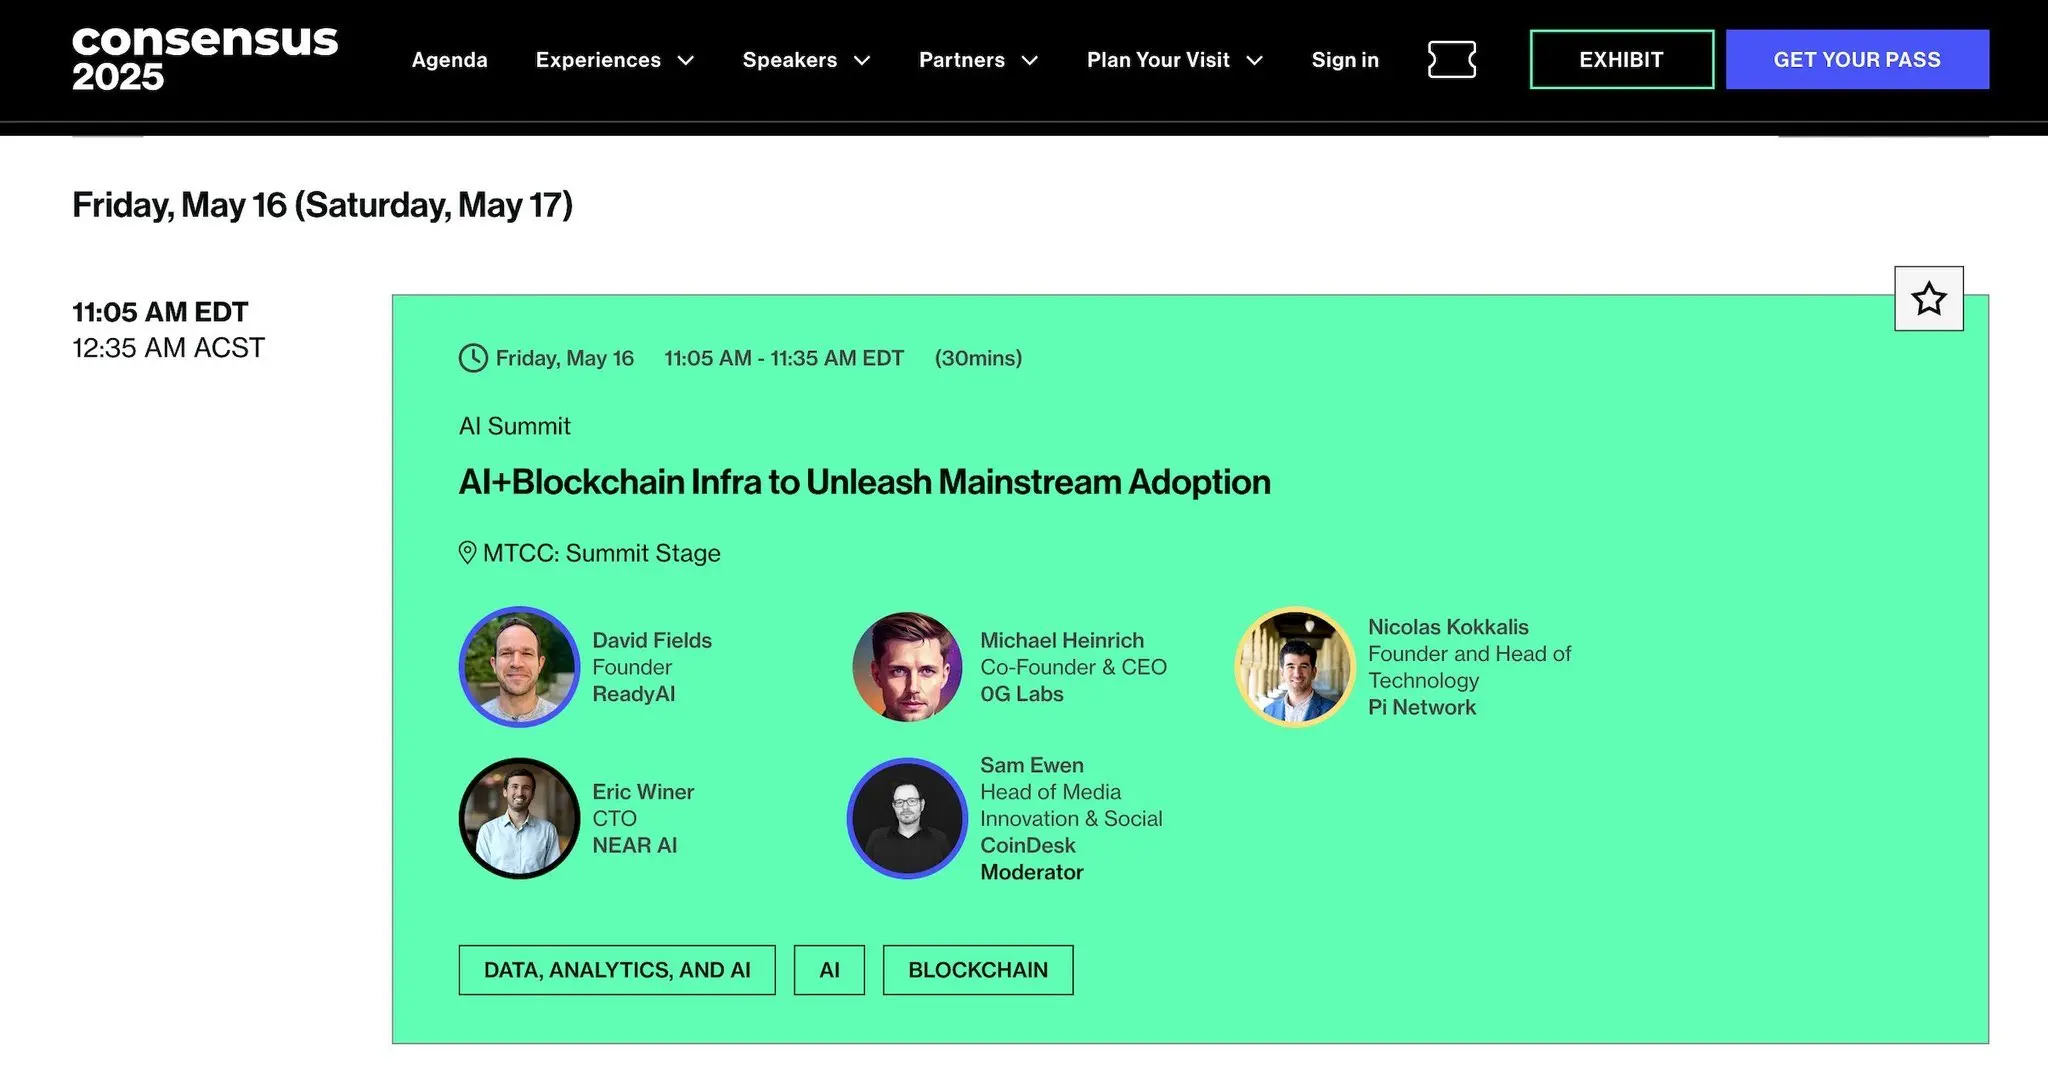Open Nicolas Kokkalis' speaker photo
2048x1089 pixels.
tap(1295, 667)
